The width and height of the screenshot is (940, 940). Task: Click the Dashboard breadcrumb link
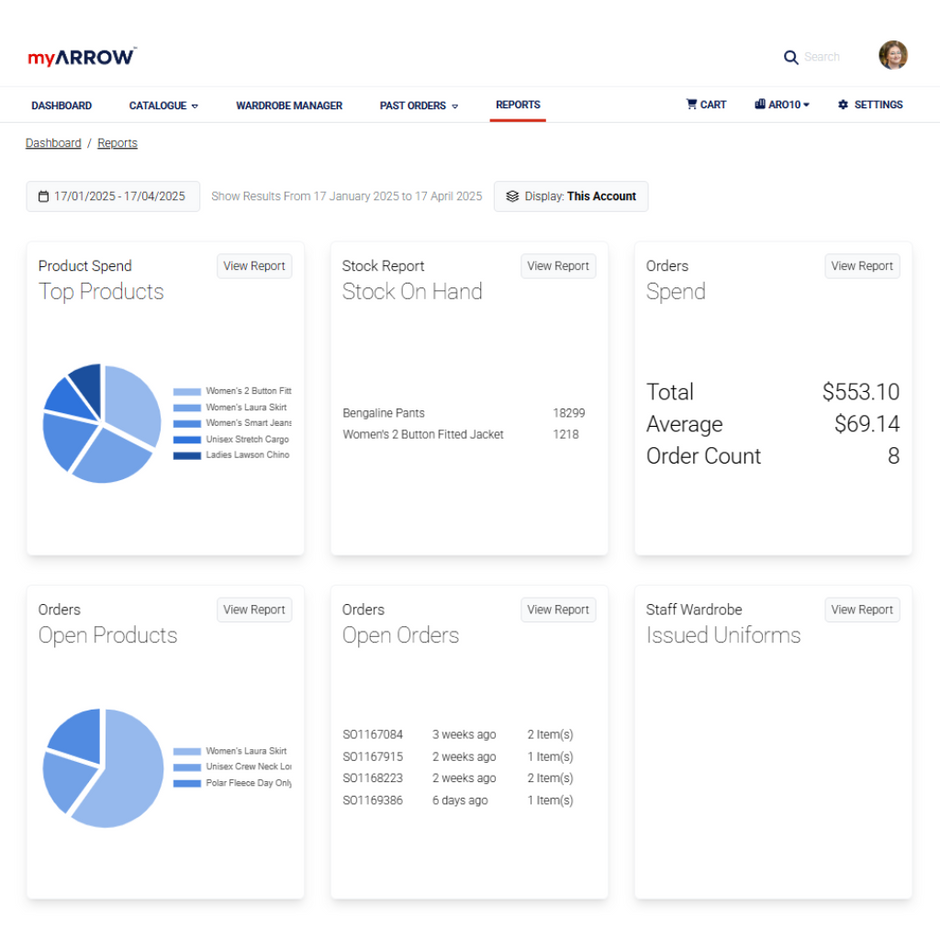[x=53, y=143]
